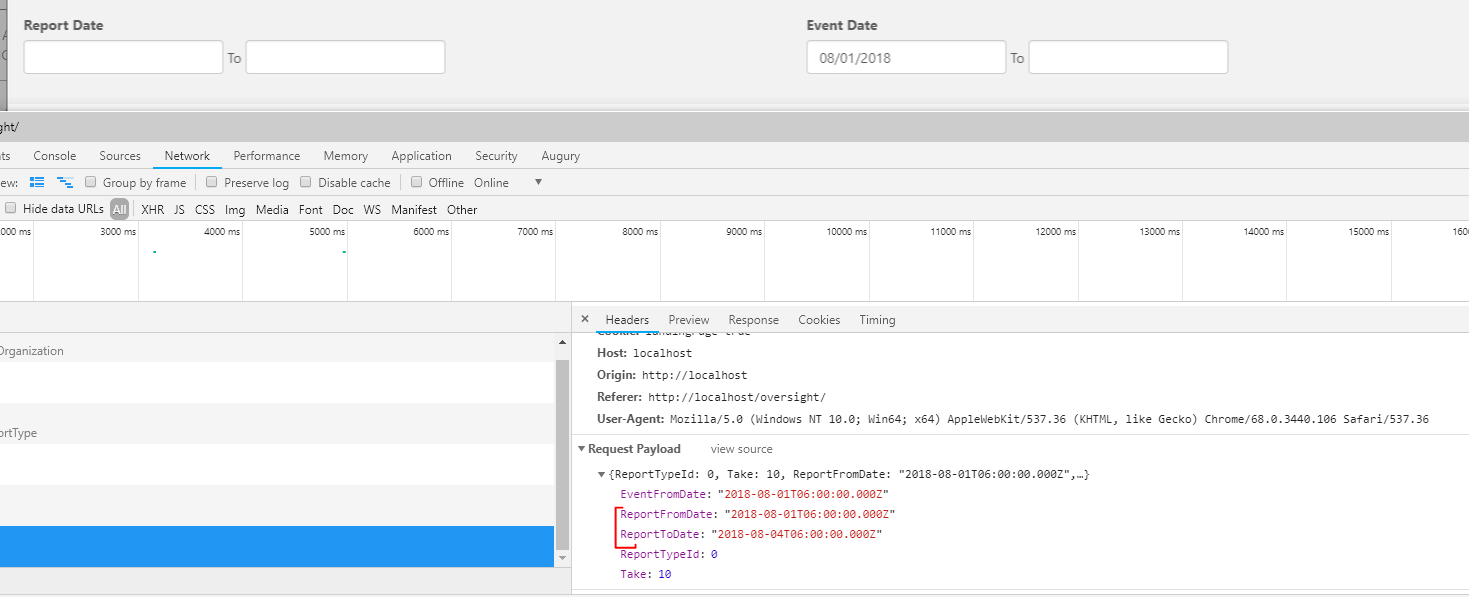
Task: Click the 10000 ms timeline marker
Action: coord(847,232)
